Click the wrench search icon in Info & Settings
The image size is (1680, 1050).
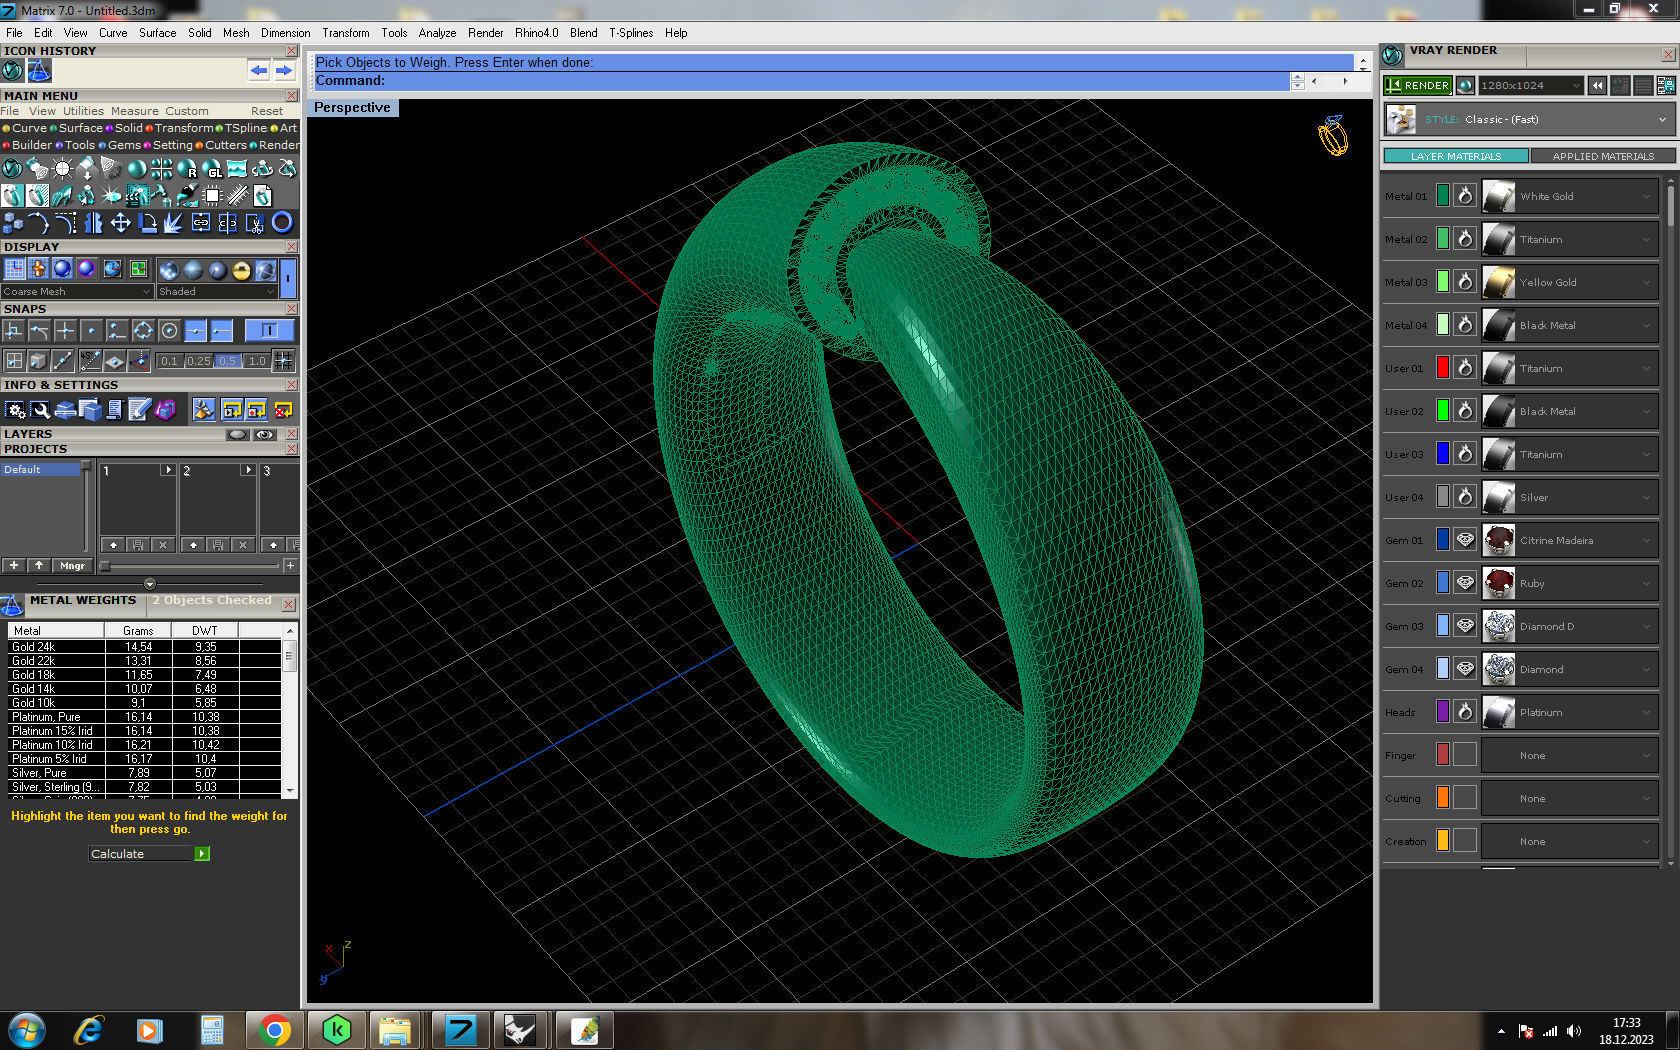point(40,409)
